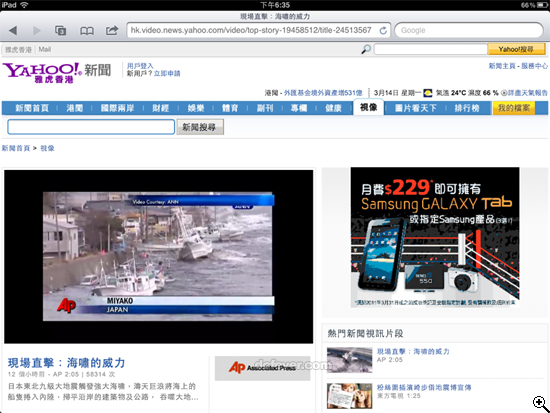Tap the share arrow icon
The image size is (550, 413).
[112, 30]
